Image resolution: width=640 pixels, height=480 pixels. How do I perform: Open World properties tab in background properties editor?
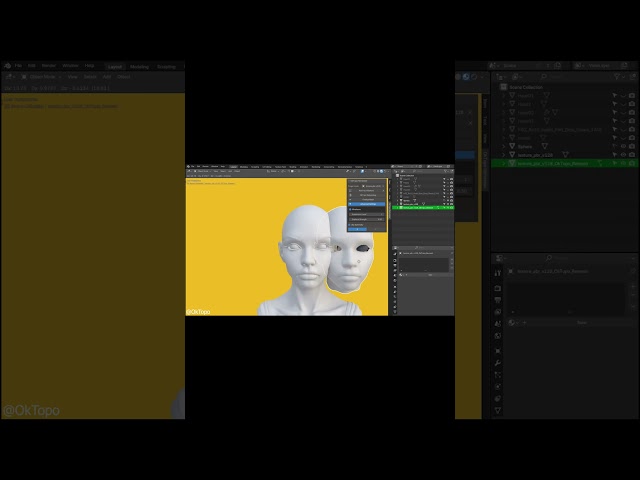click(x=498, y=336)
